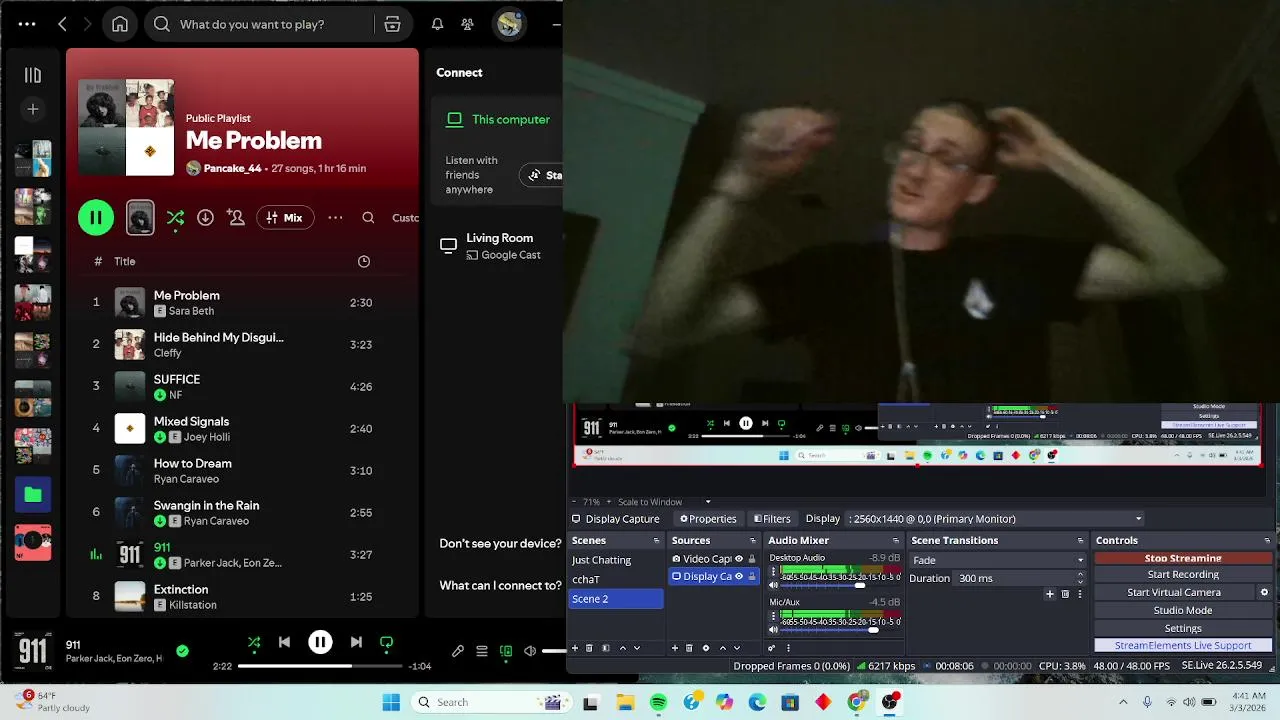Select This computer in Connect panel
The height and width of the screenshot is (720, 1280).
(x=498, y=119)
